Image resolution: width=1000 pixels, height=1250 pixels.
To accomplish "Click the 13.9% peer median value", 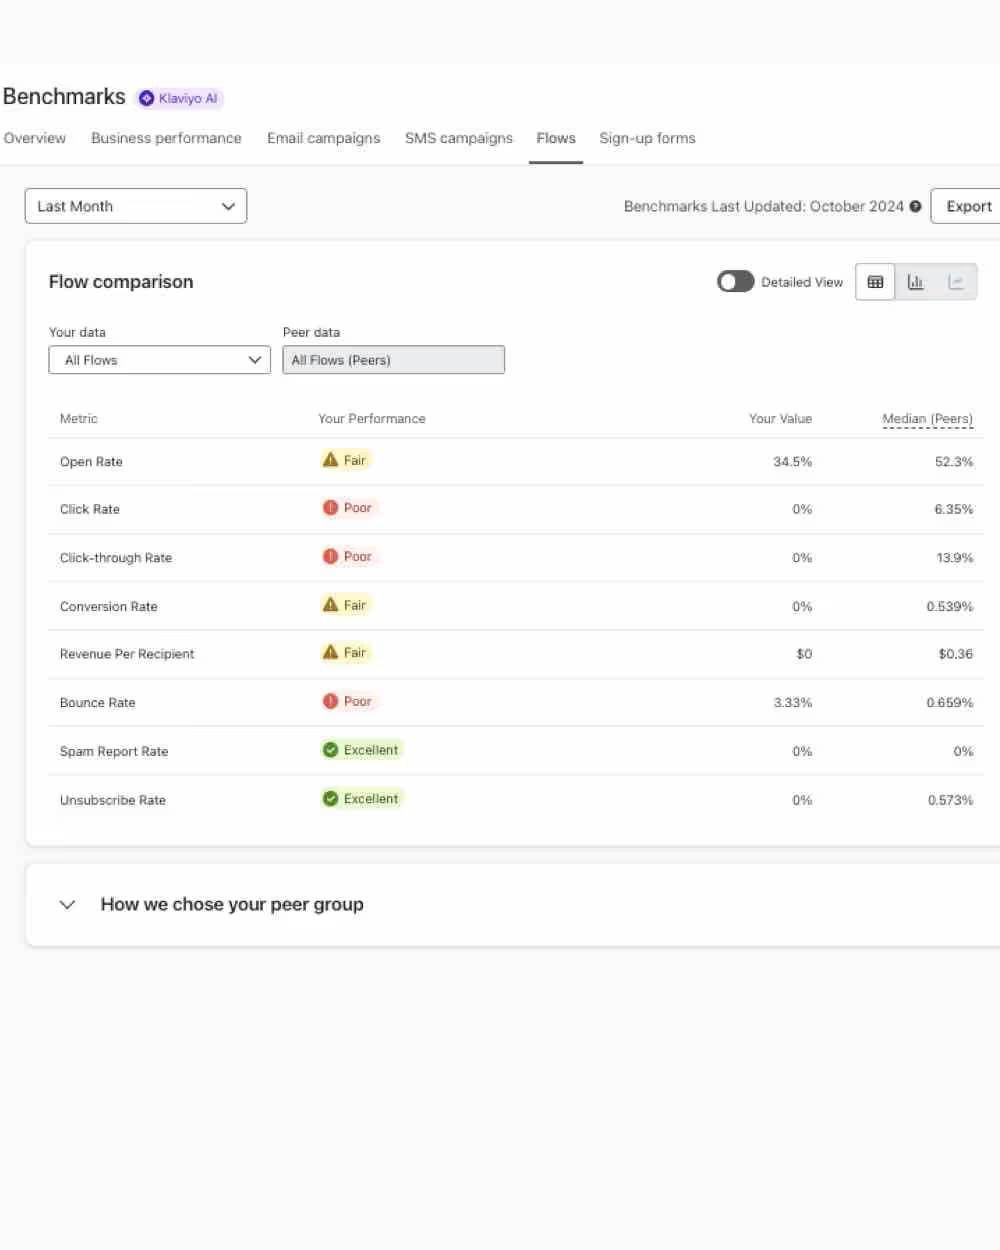I will pos(955,558).
